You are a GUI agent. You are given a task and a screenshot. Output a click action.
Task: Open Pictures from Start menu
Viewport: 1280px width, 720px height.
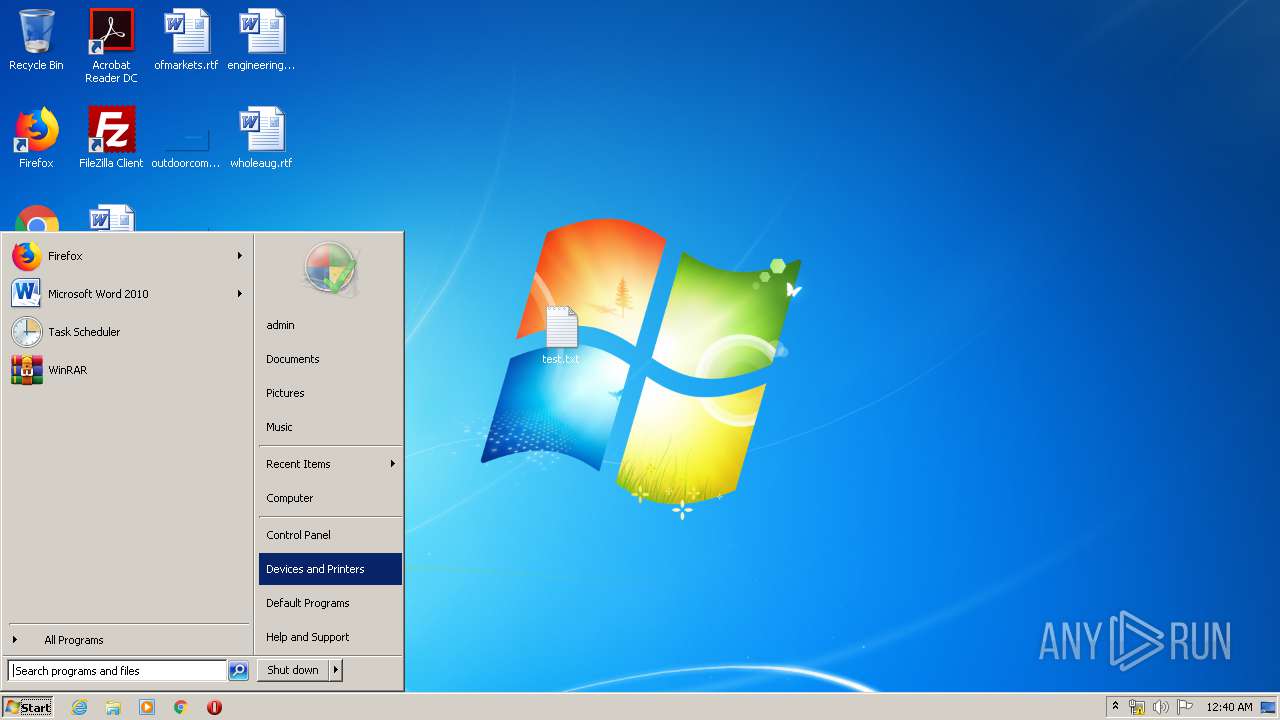point(330,393)
